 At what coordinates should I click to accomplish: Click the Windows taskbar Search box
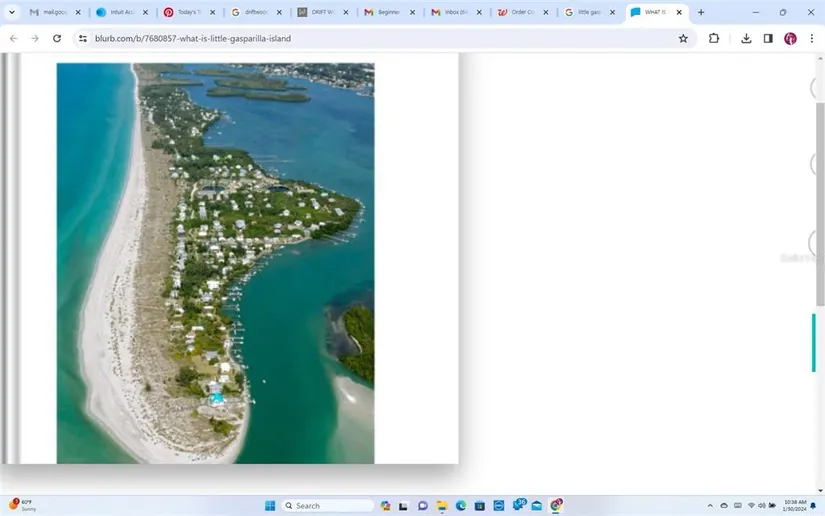(x=328, y=506)
